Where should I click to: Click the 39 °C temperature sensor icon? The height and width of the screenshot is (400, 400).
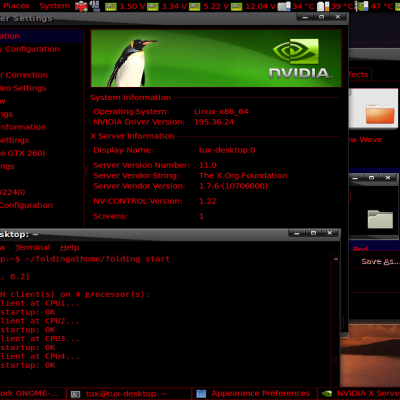tap(323, 7)
